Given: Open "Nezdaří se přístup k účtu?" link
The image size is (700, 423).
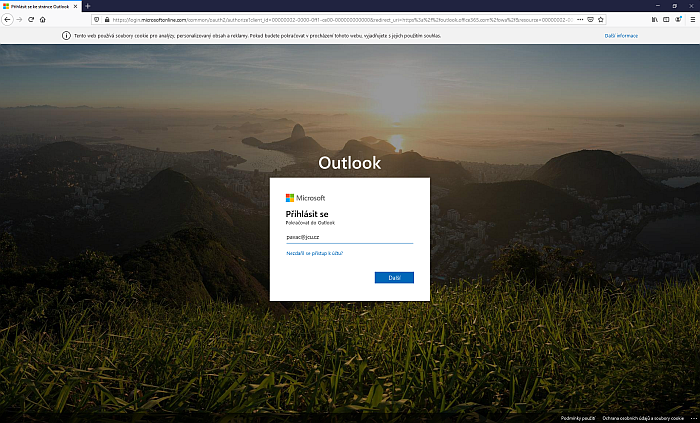Looking at the screenshot, I should coord(315,253).
